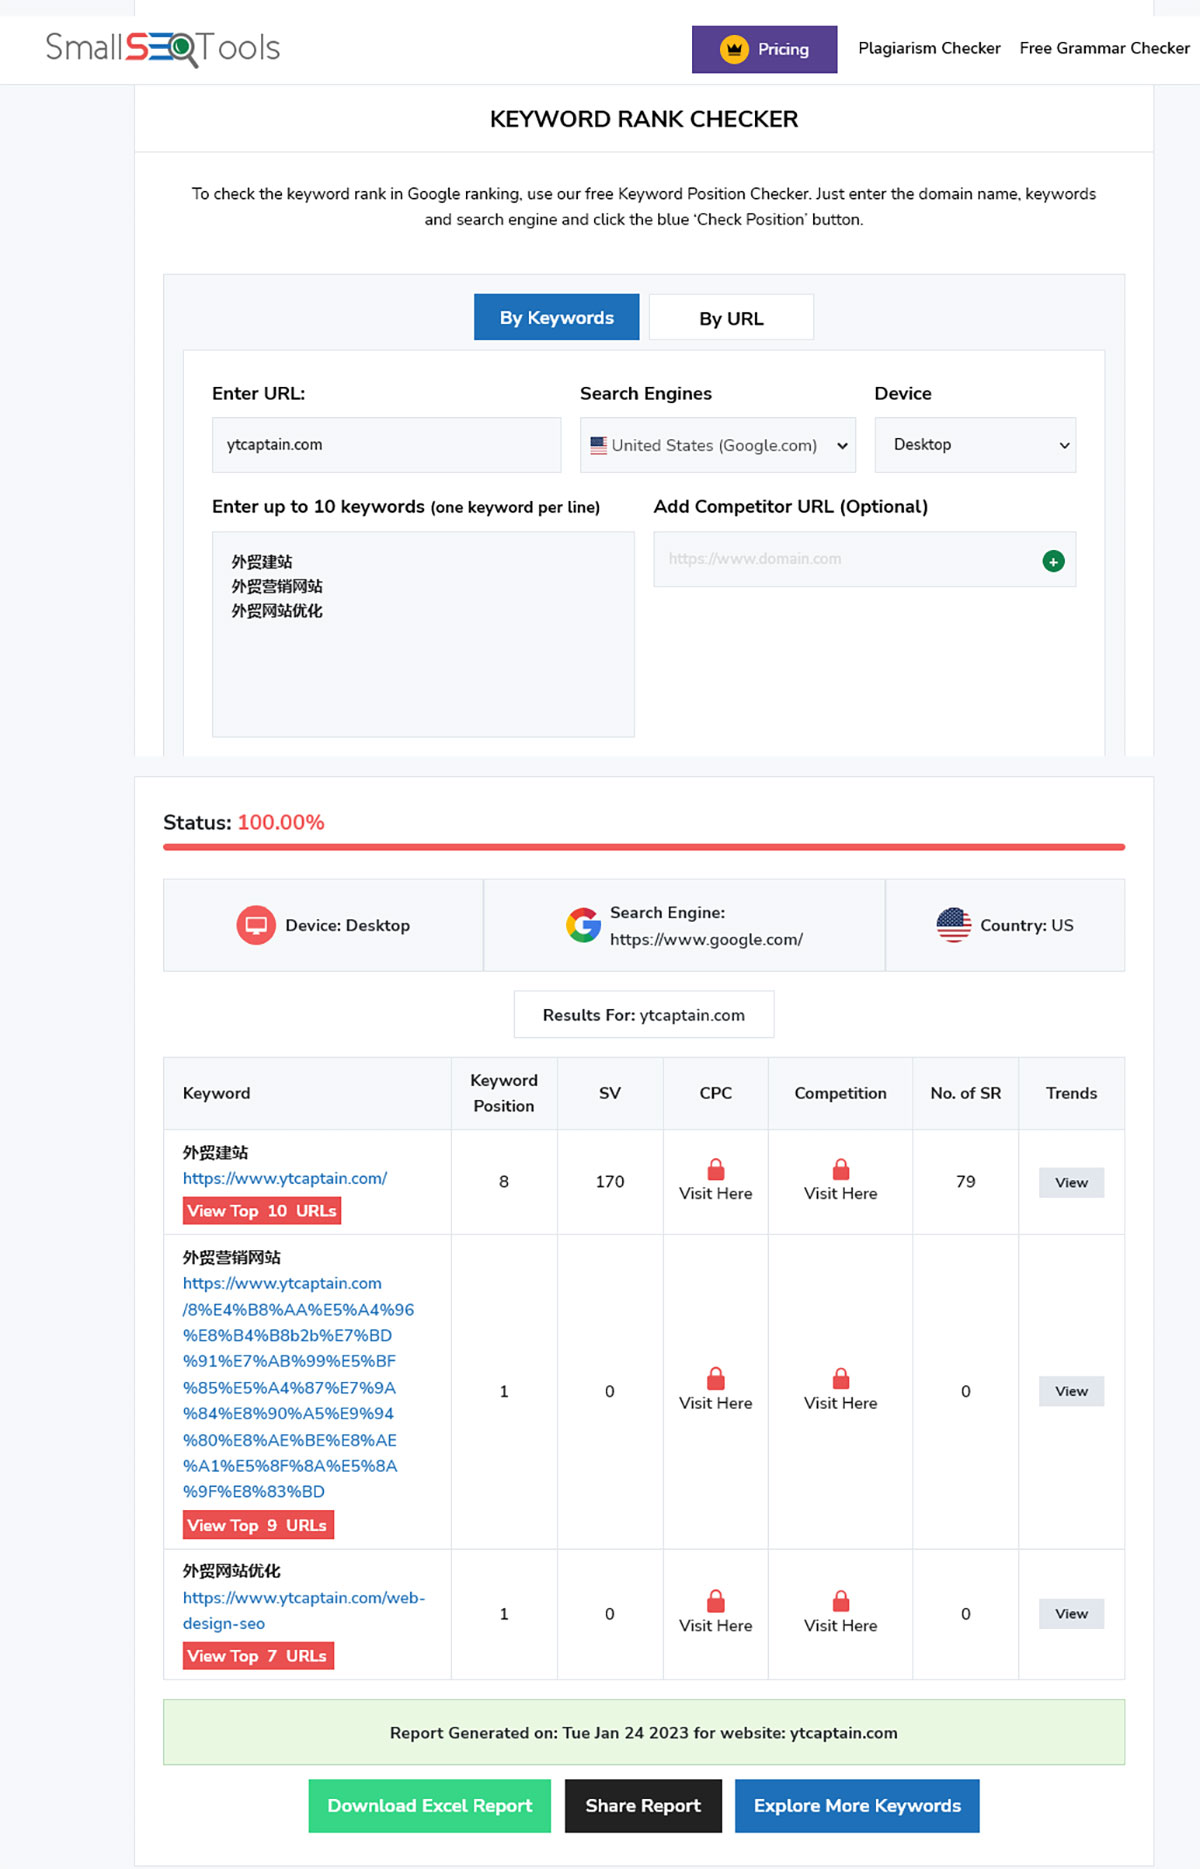Click the SV column header
This screenshot has width=1200, height=1869.
(610, 1093)
